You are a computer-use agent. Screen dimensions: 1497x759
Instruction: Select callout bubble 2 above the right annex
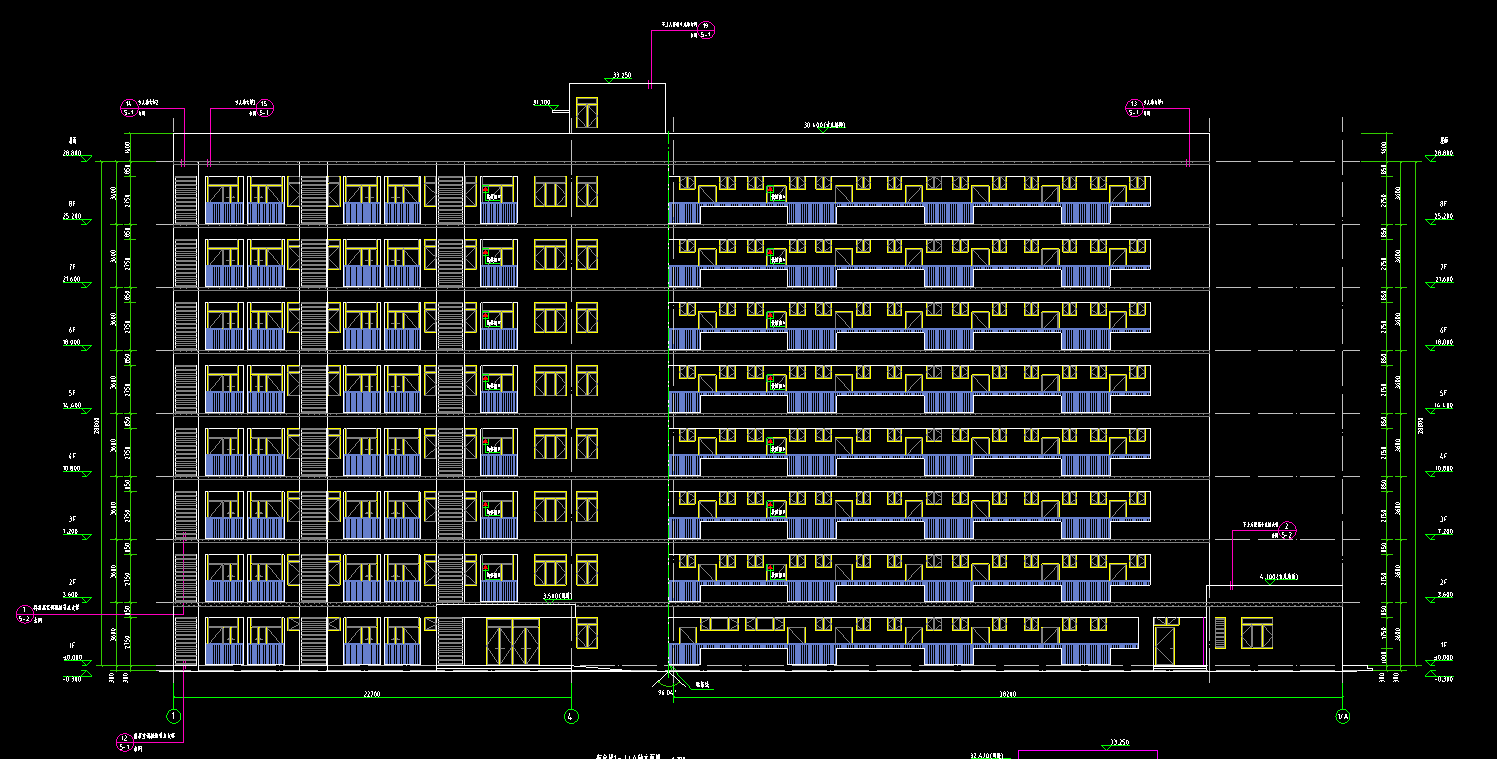pyautogui.click(x=1288, y=530)
